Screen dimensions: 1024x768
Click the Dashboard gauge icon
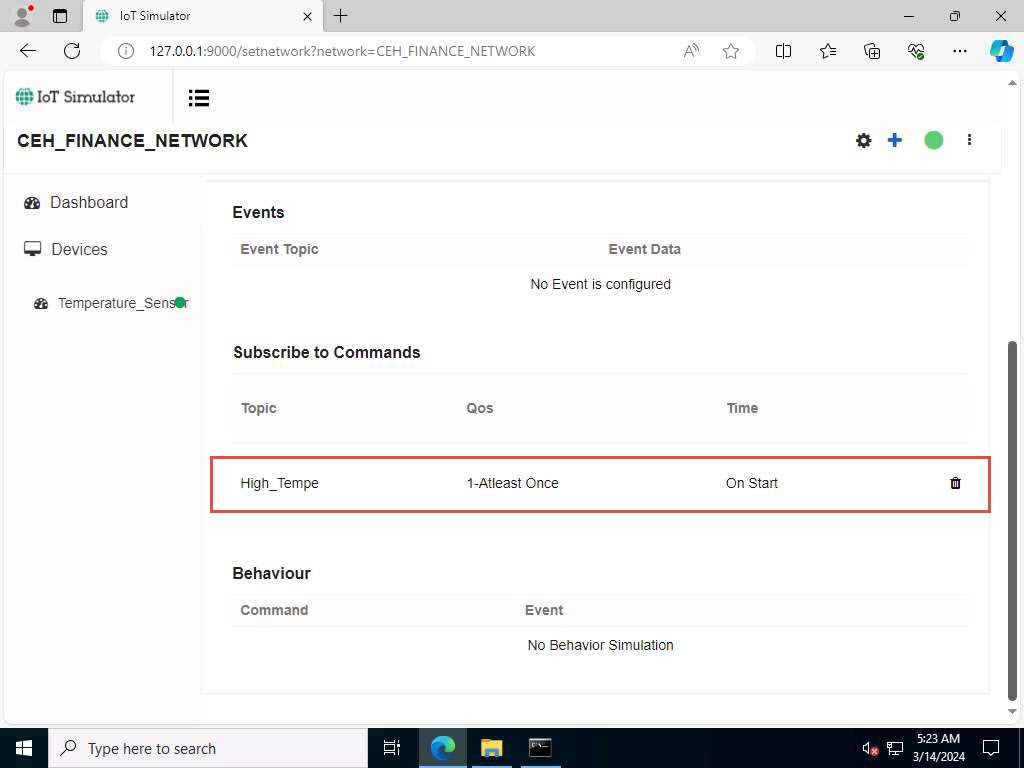(x=32, y=202)
